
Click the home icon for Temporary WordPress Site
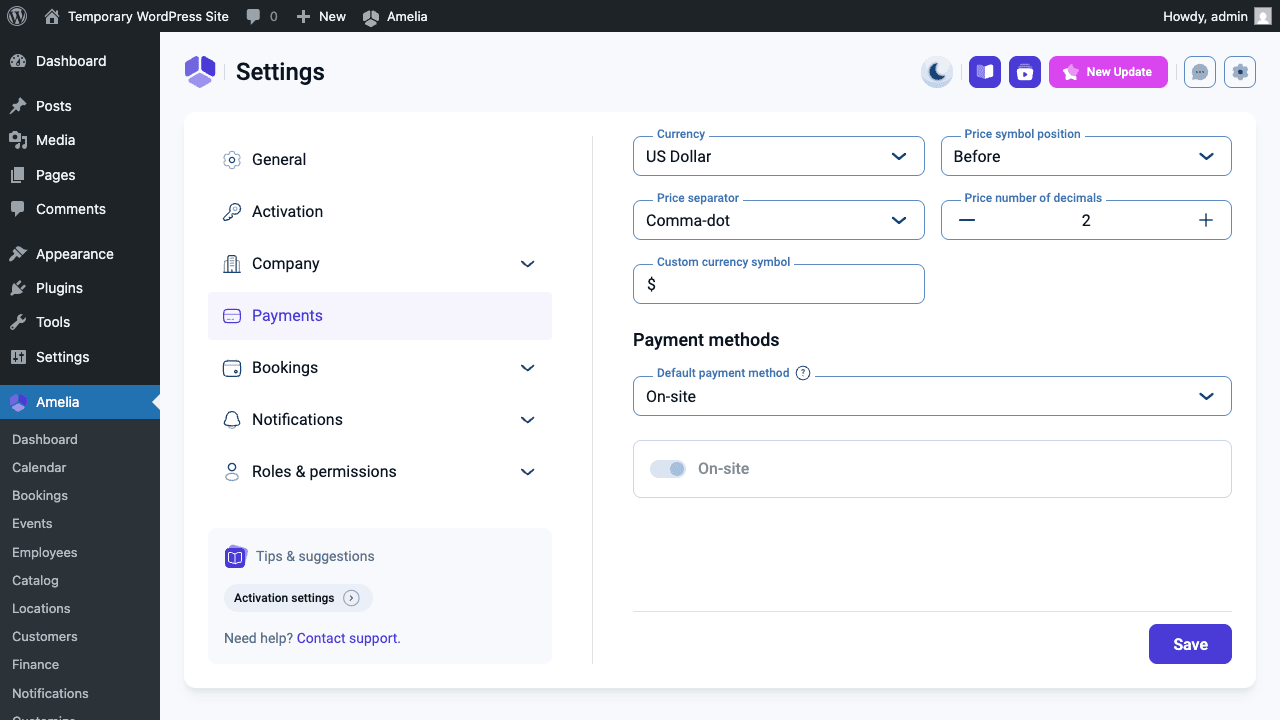coord(52,16)
